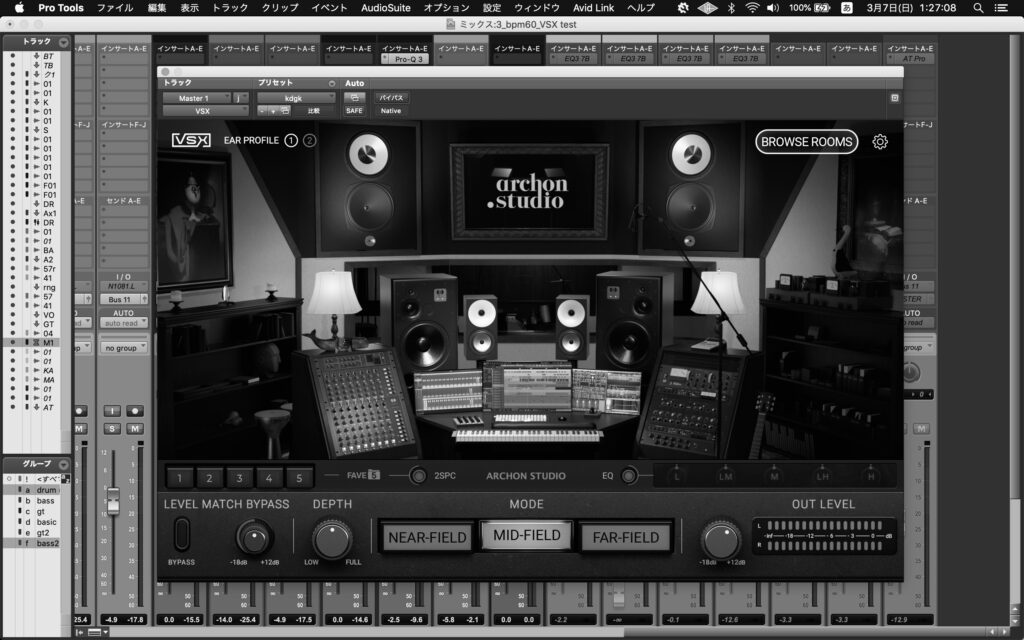Open the Master 1 track selector dropdown

197,98
